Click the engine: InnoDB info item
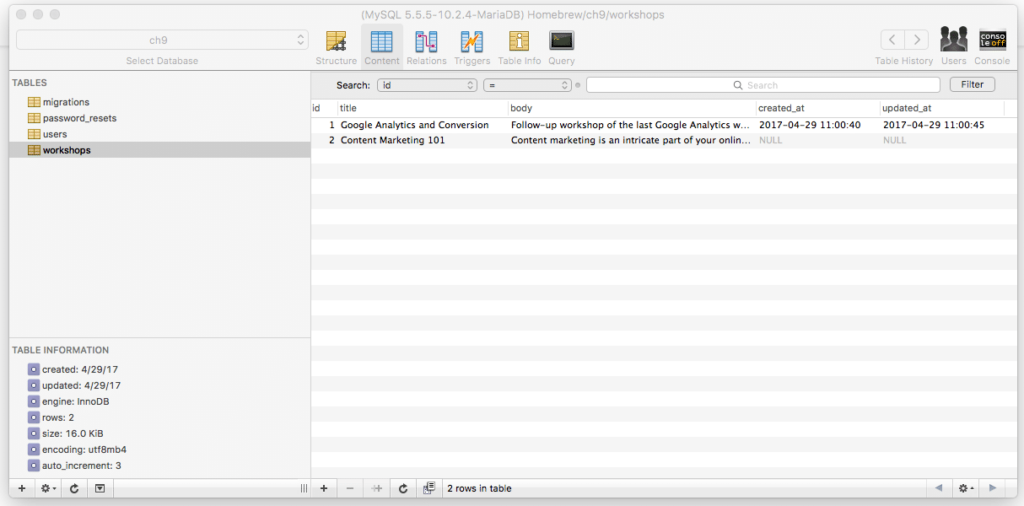Image resolution: width=1024 pixels, height=506 pixels. click(x=69, y=402)
